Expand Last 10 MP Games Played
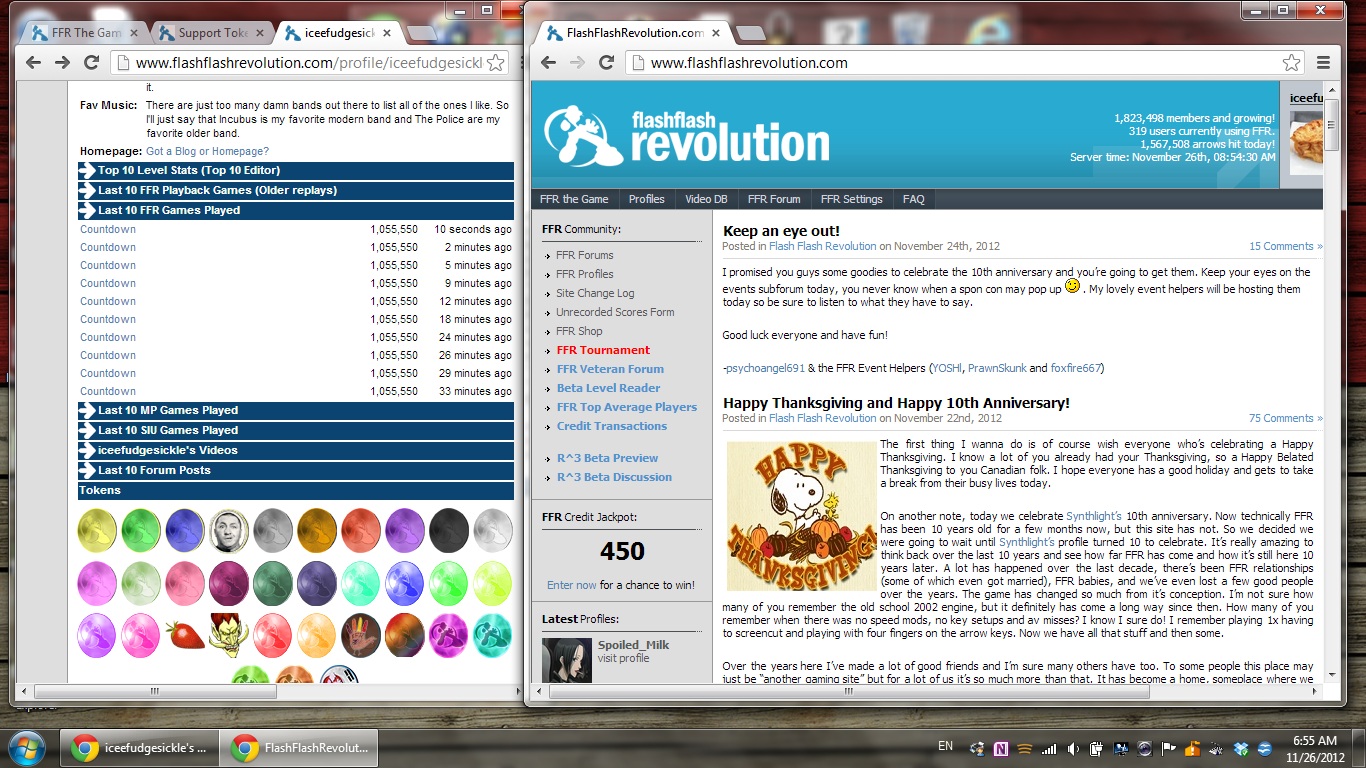 [x=296, y=410]
